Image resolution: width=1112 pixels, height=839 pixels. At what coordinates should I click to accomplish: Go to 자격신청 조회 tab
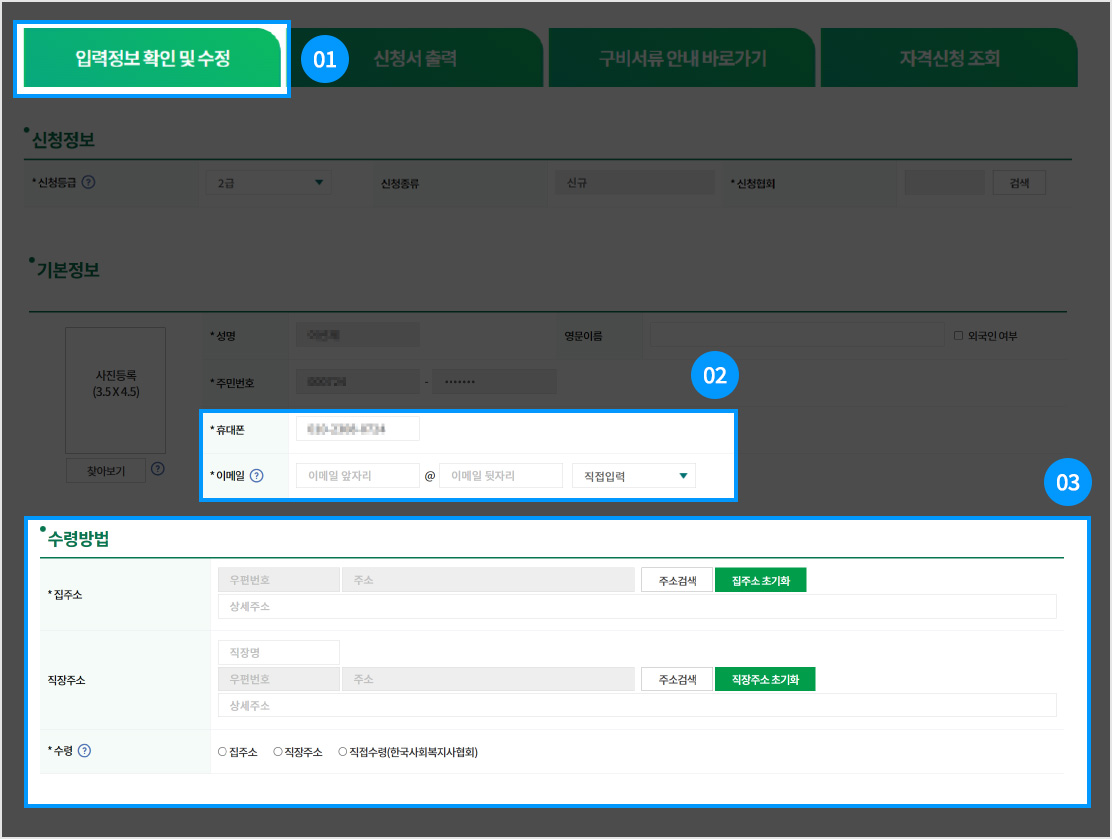coord(948,59)
